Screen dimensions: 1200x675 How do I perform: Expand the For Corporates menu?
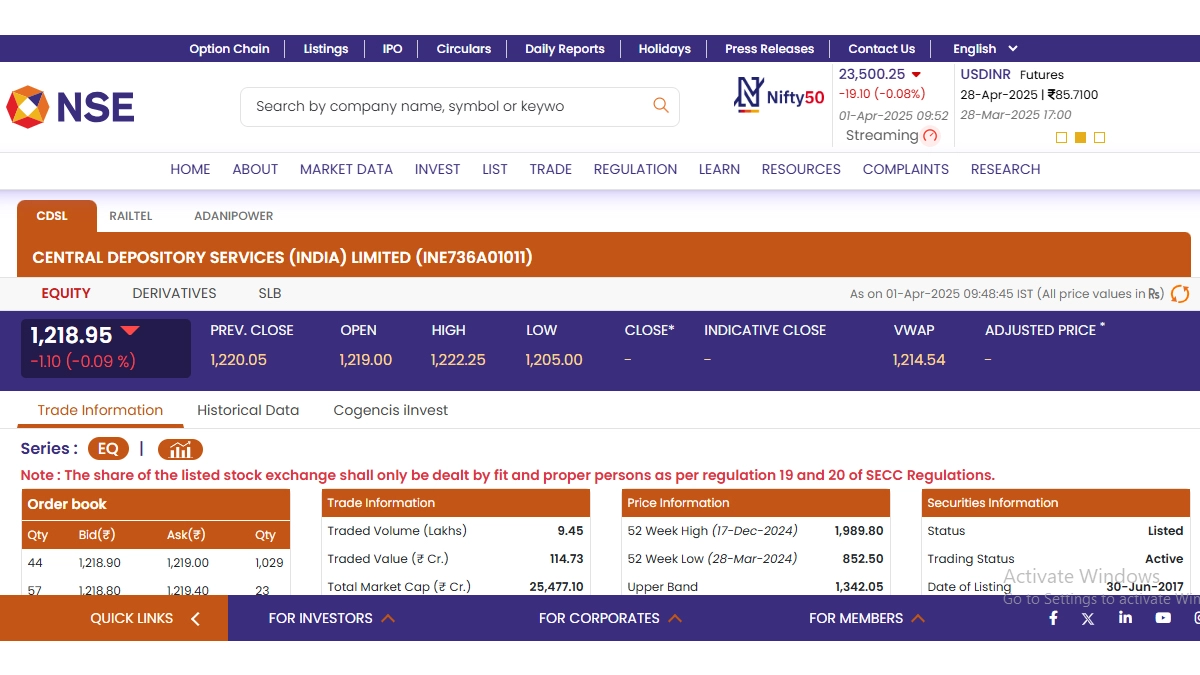click(610, 618)
